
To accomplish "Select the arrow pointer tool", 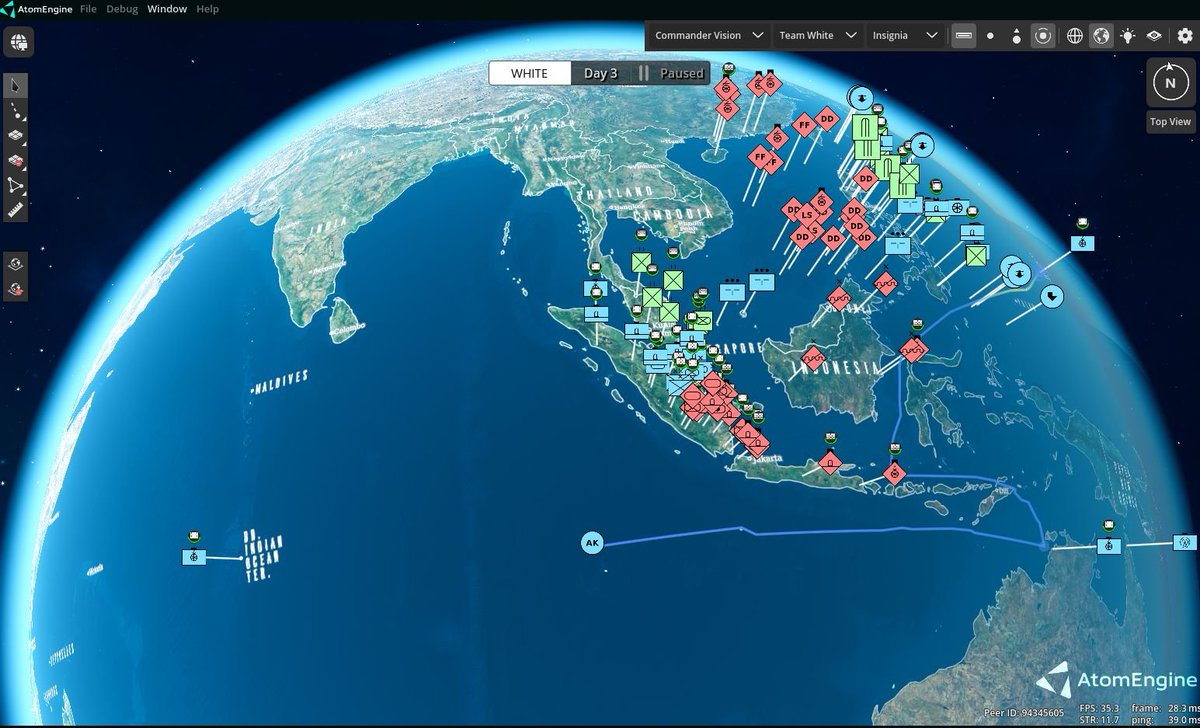I will (16, 85).
